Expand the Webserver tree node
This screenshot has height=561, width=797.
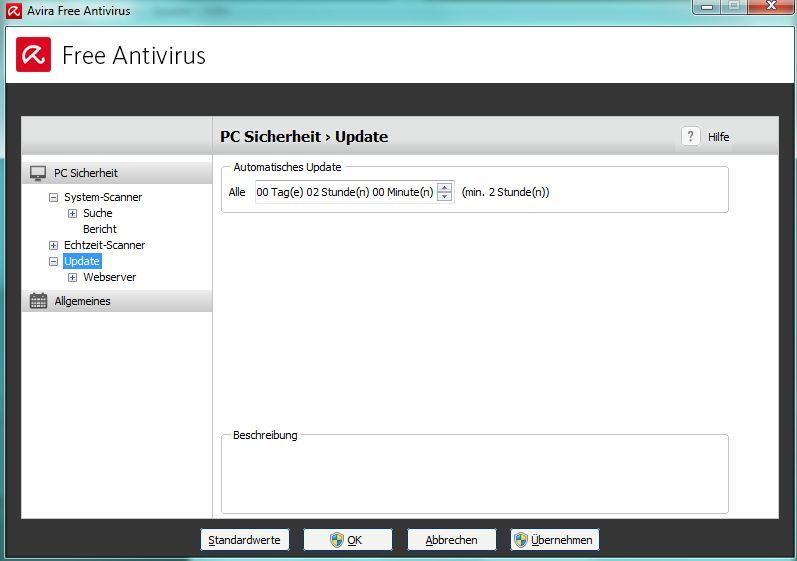pyautogui.click(x=73, y=277)
